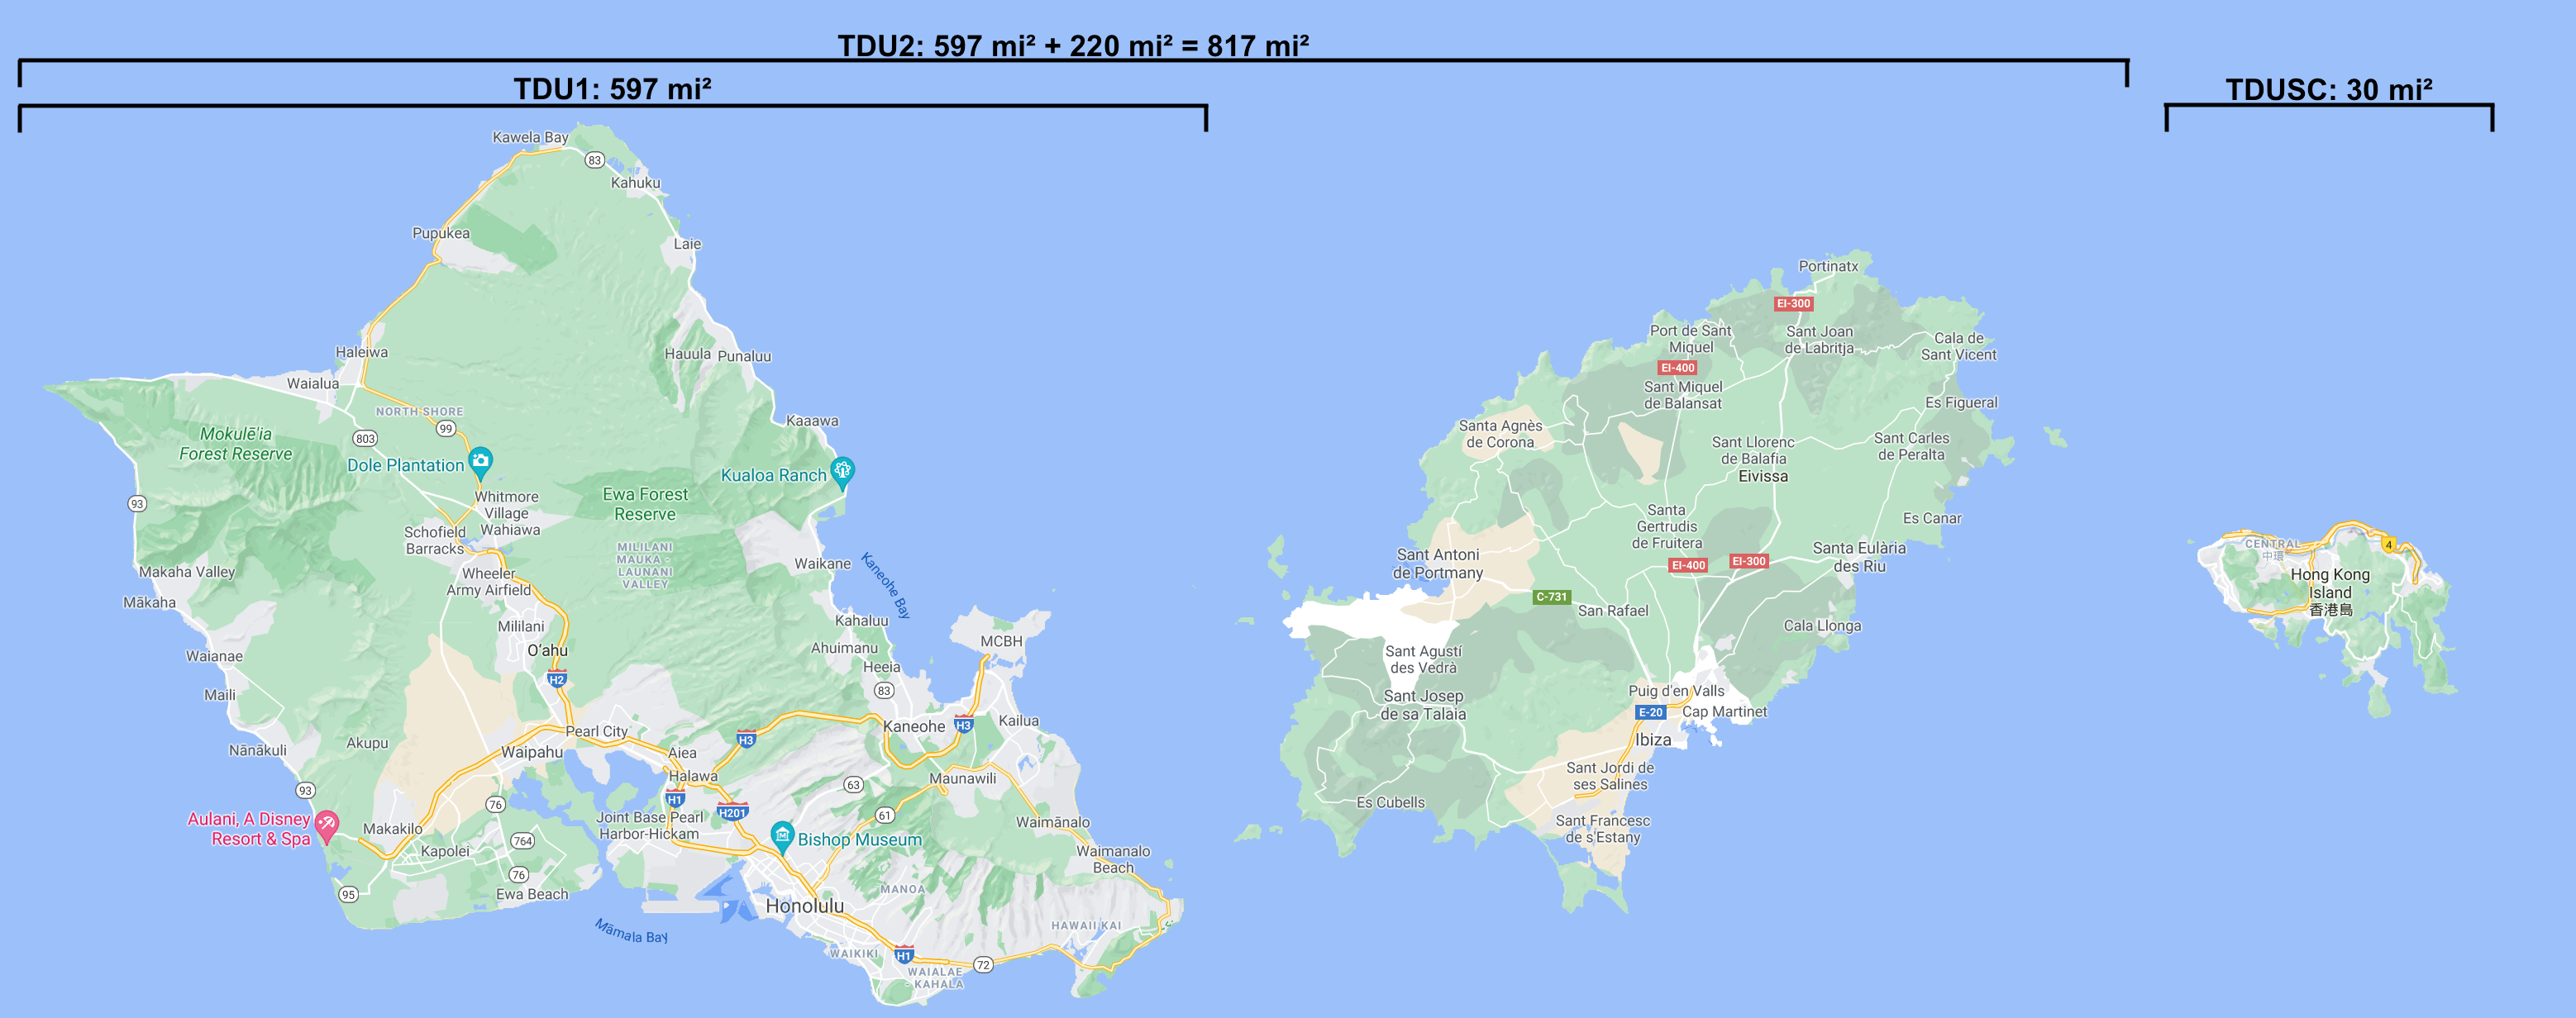Click the EI-300 badge near Portinatx
2576x1018 pixels.
(x=1793, y=303)
